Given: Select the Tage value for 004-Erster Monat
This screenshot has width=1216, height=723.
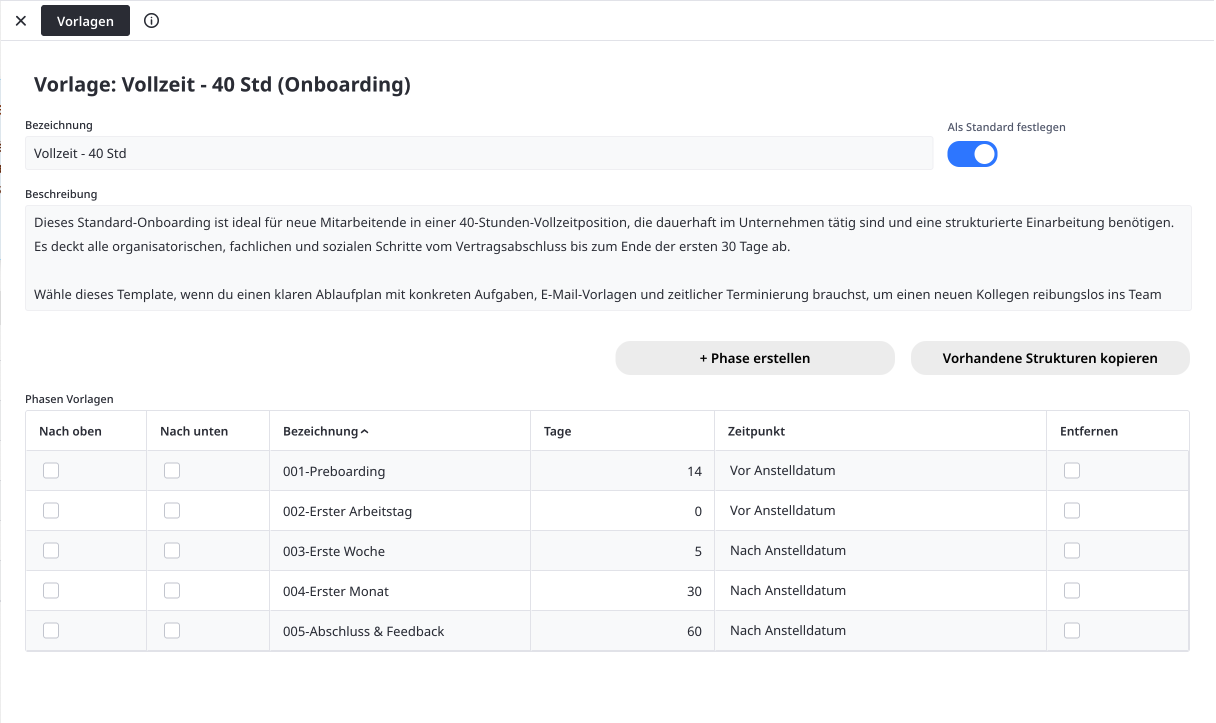Looking at the screenshot, I should pyautogui.click(x=621, y=591).
